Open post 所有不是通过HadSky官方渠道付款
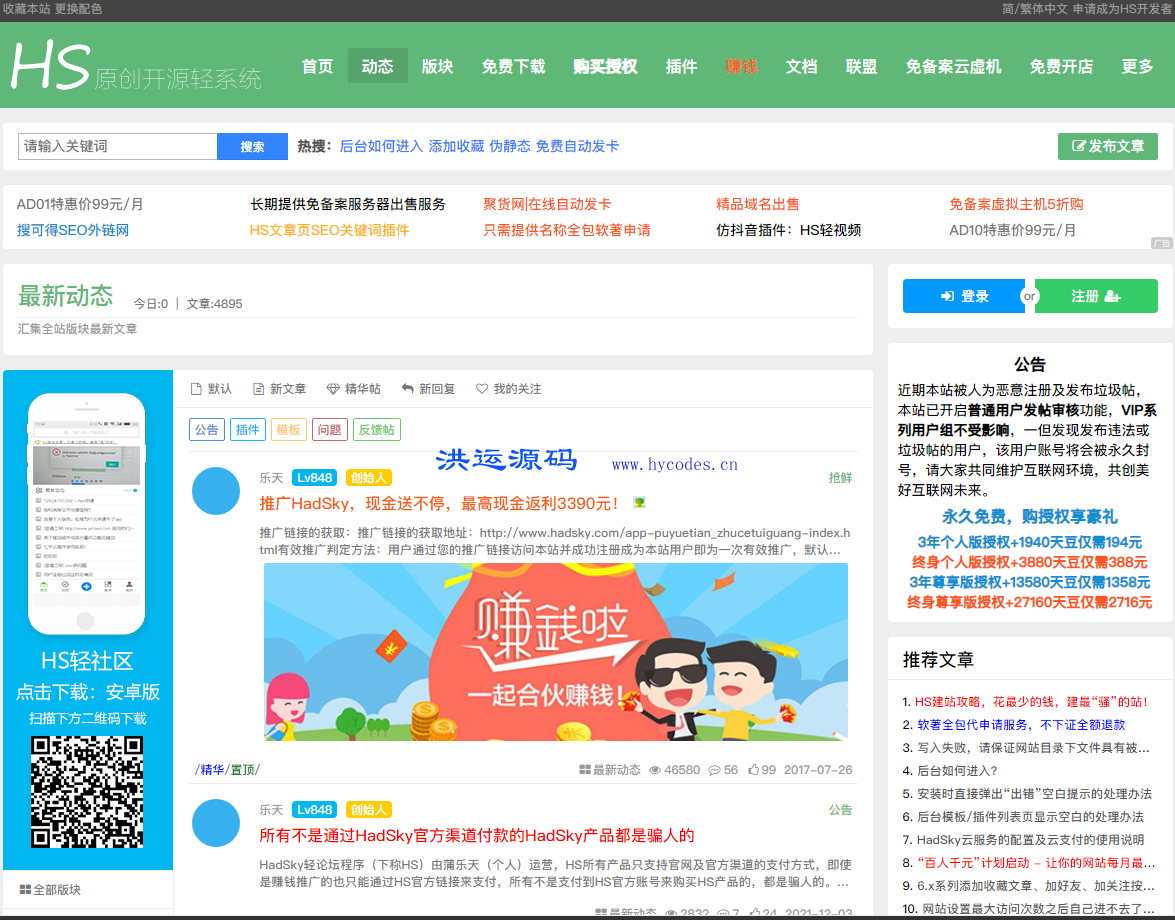 click(x=477, y=835)
